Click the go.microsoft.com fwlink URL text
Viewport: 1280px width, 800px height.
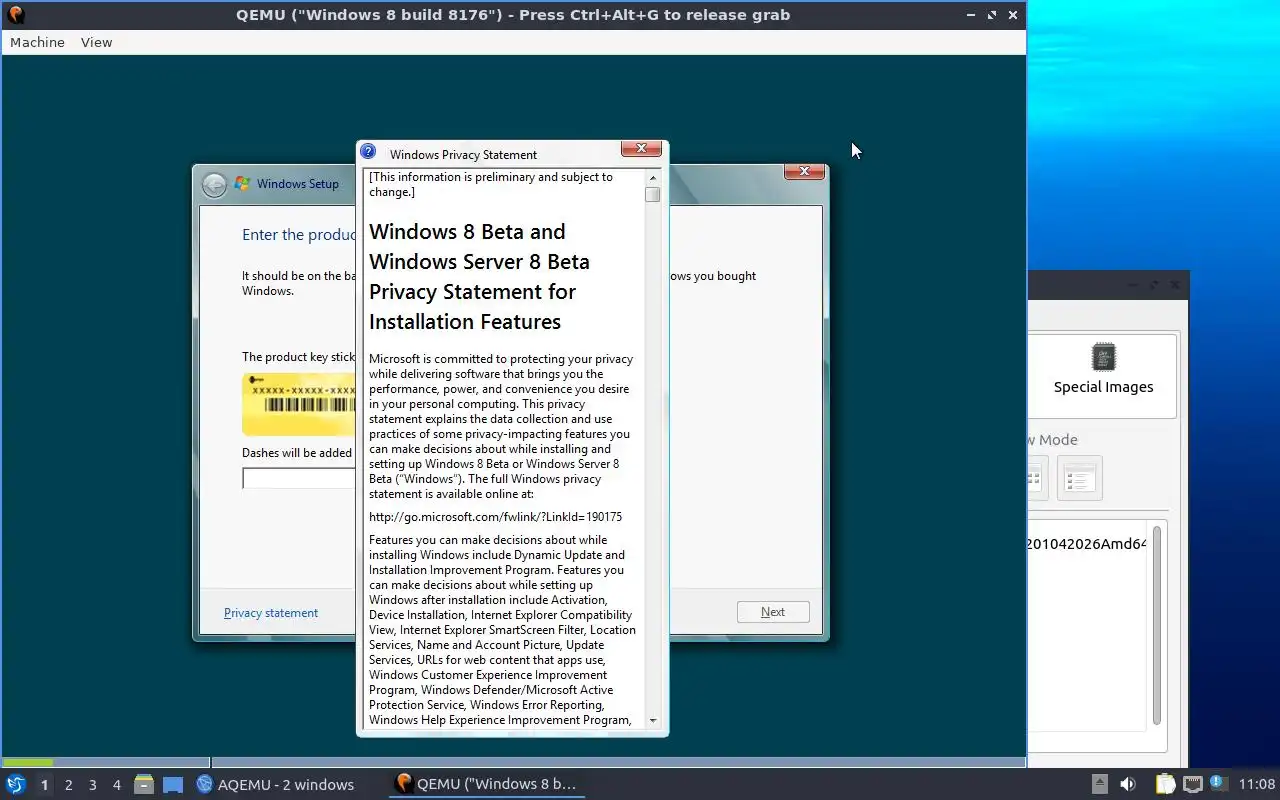tap(495, 517)
